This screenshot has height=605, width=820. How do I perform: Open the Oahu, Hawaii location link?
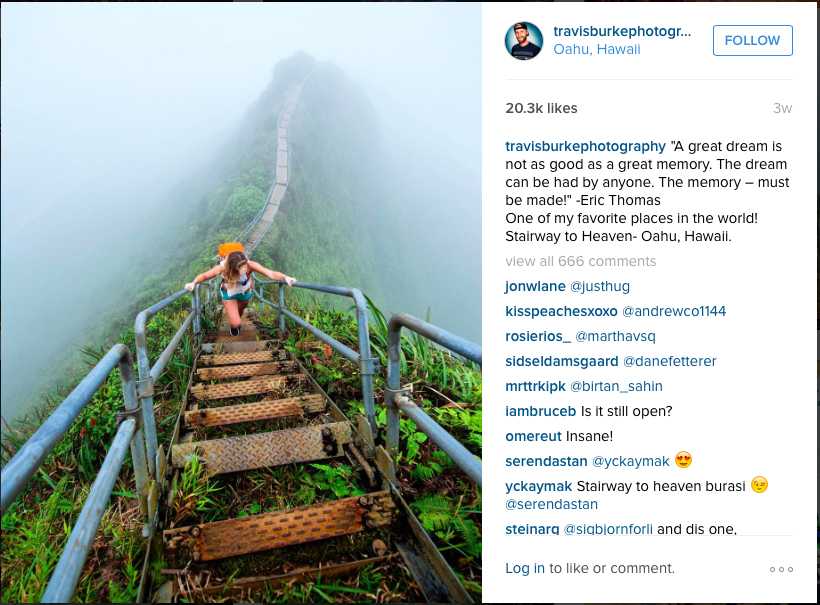[x=597, y=49]
